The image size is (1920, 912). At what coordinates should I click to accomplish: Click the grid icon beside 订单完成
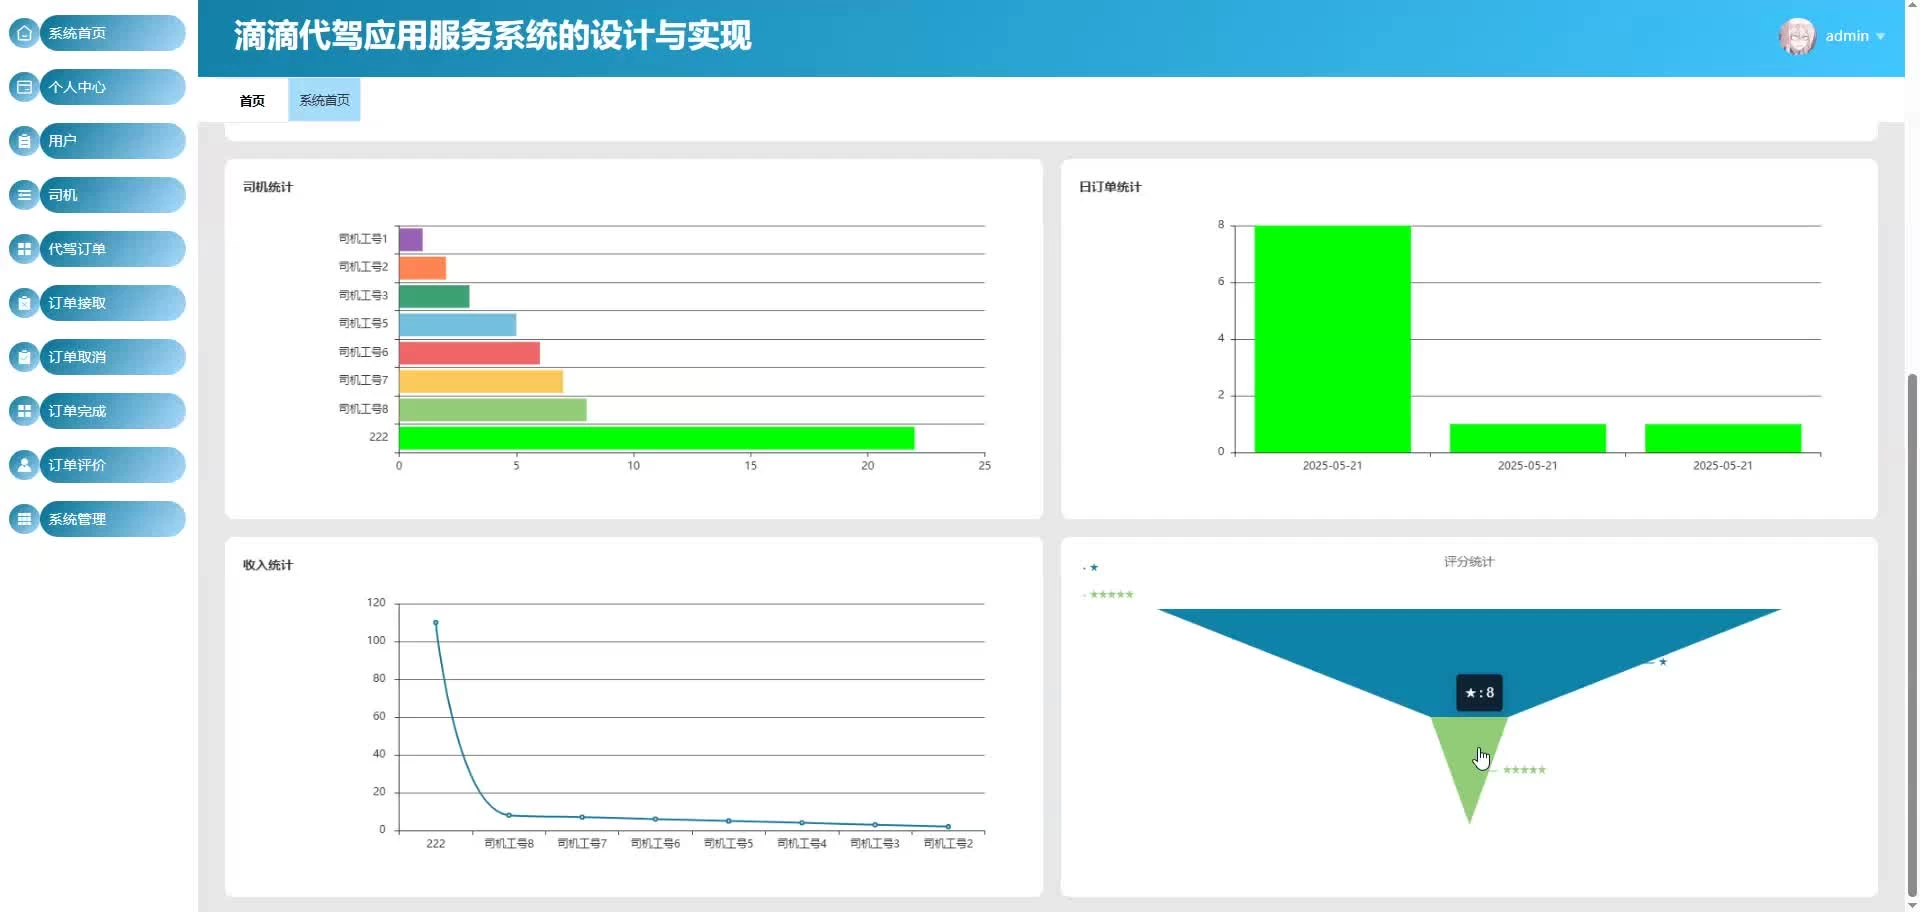[x=24, y=411]
